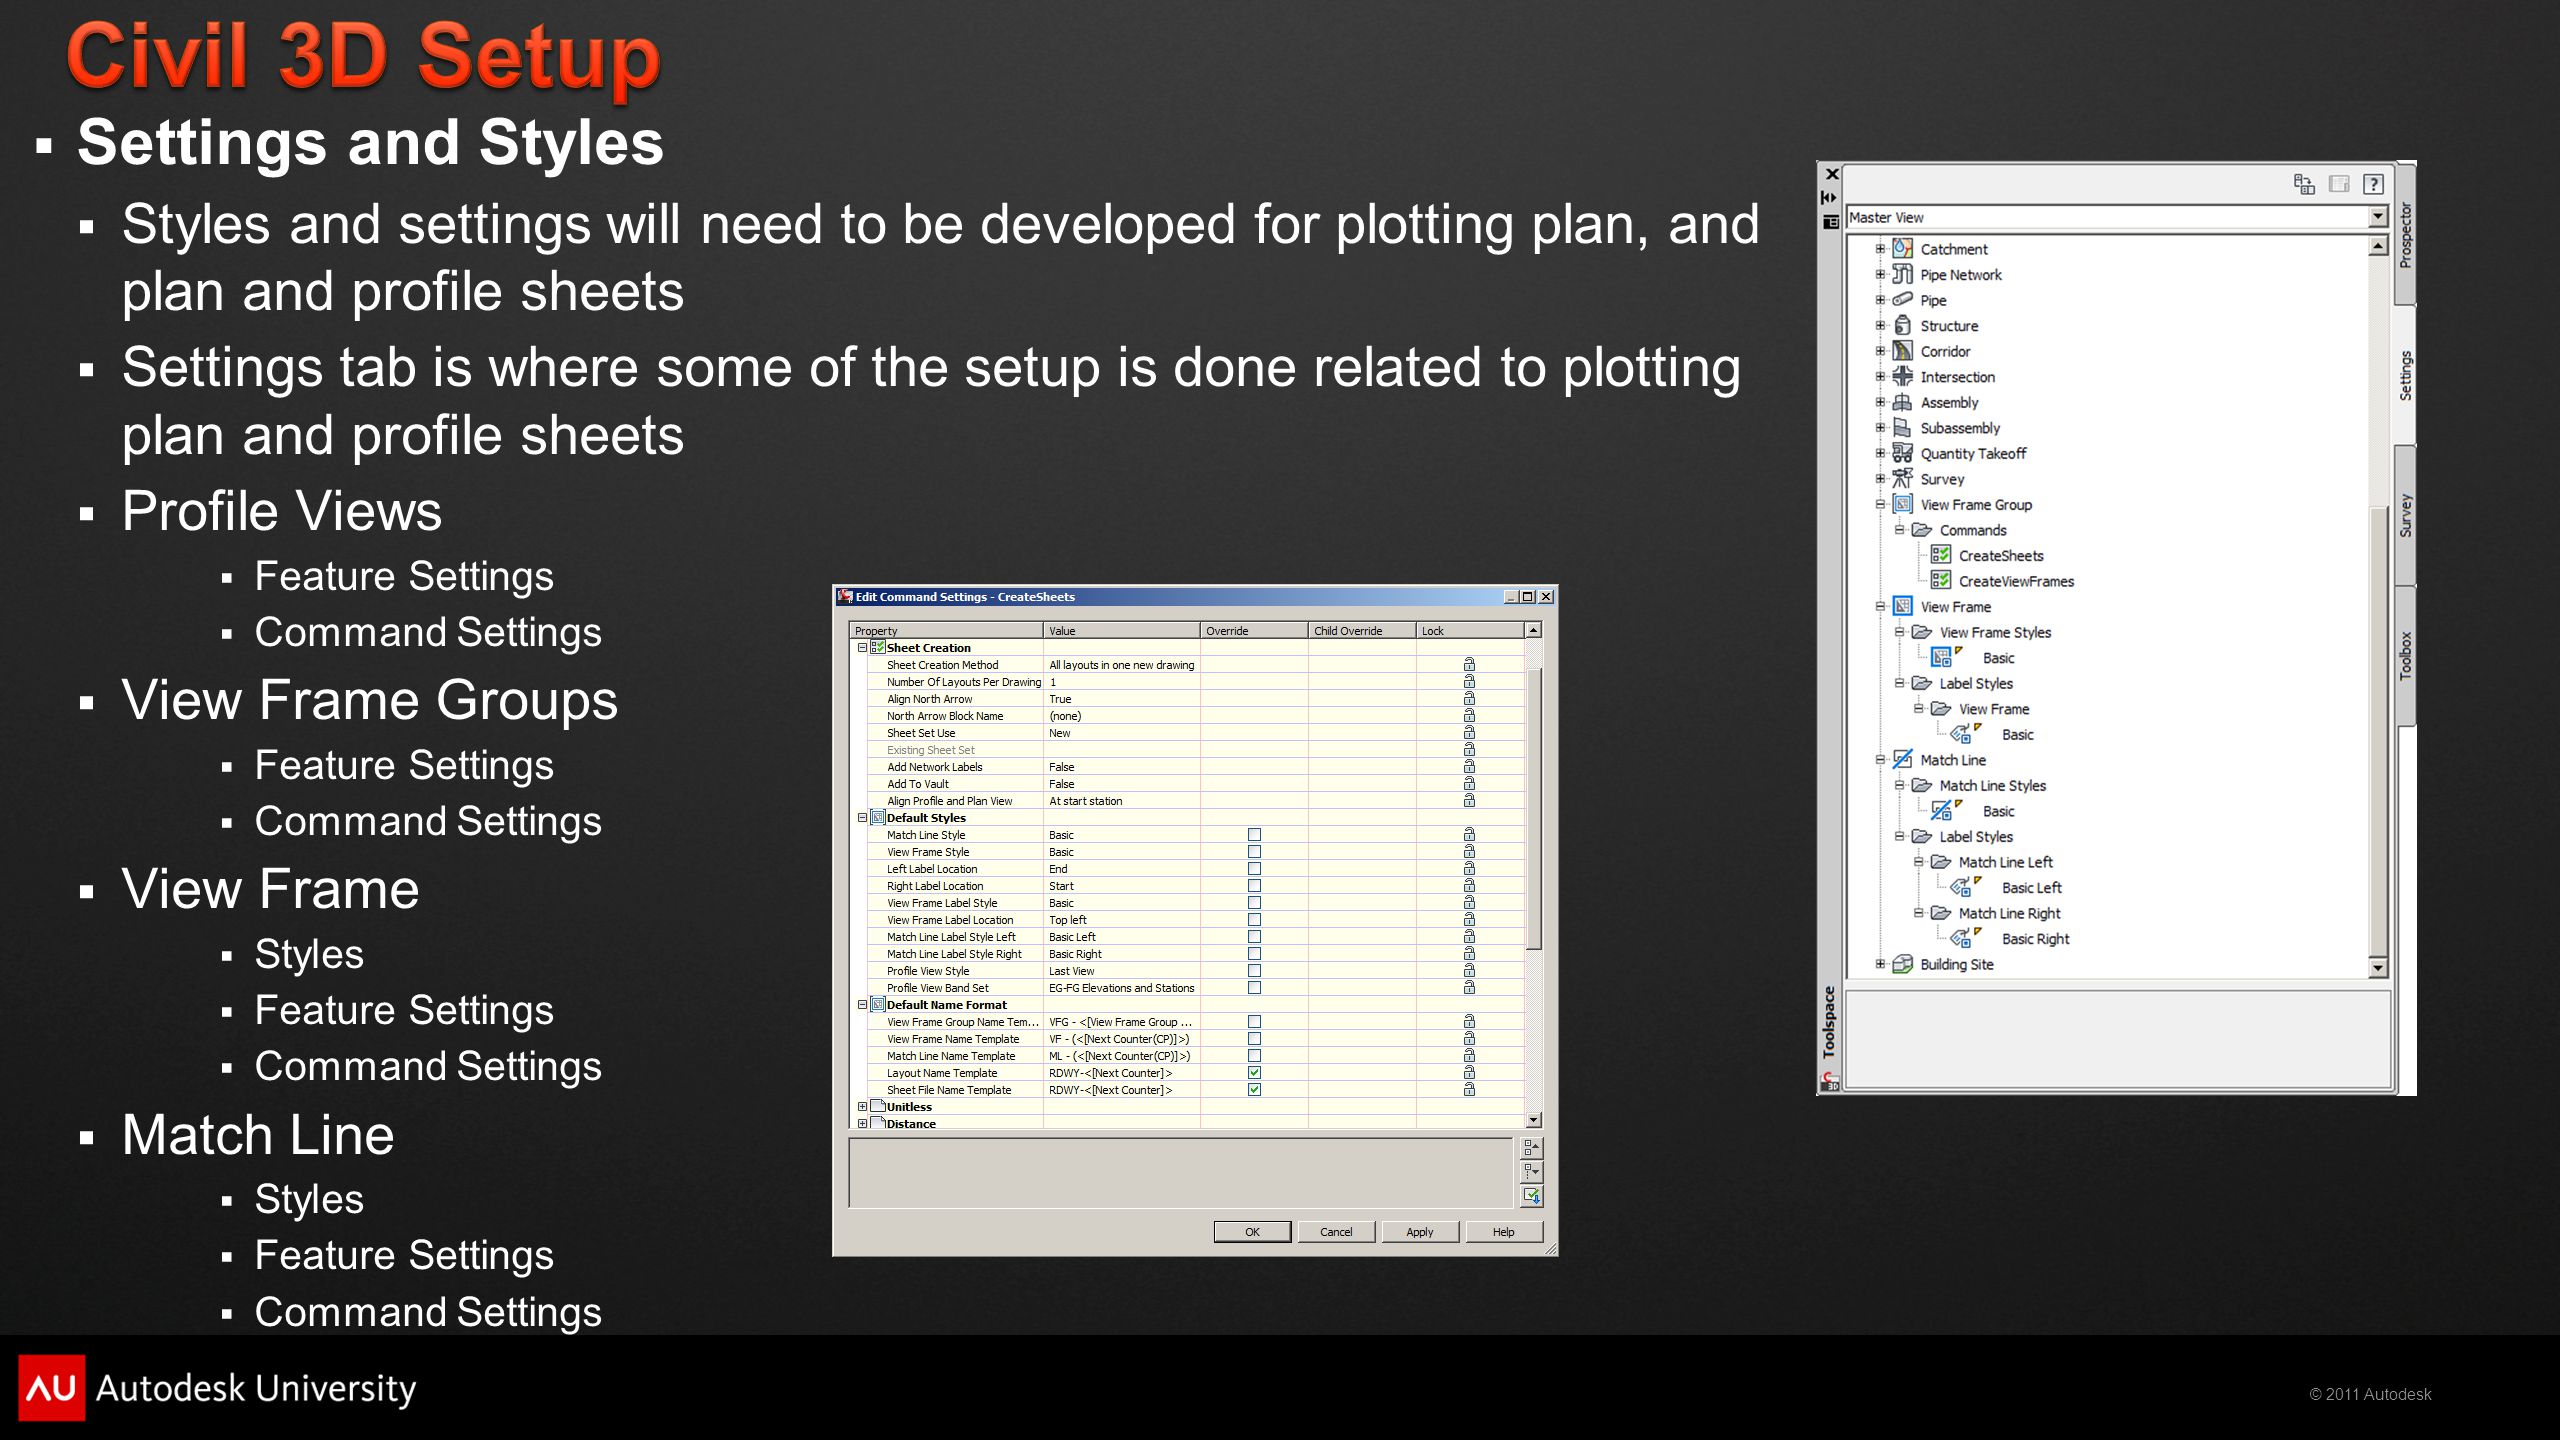
Task: Switch to the Settings tab
Action: tap(2405, 375)
